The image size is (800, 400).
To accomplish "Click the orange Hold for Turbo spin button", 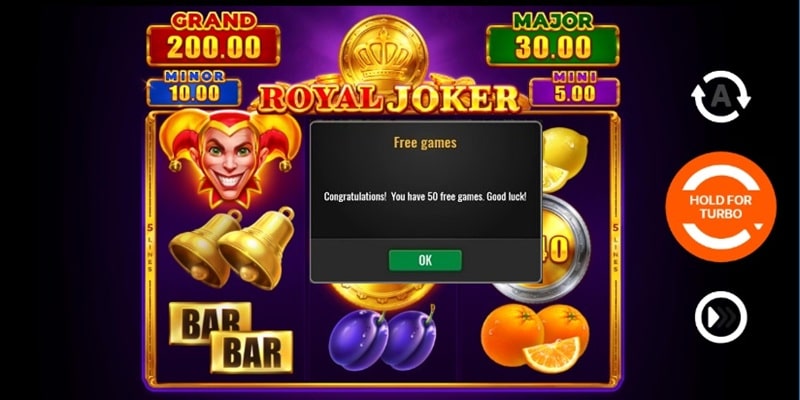I will click(720, 207).
